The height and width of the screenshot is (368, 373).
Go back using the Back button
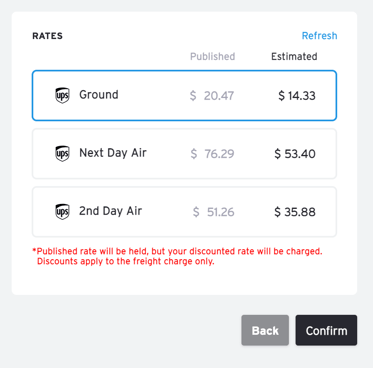tap(265, 330)
